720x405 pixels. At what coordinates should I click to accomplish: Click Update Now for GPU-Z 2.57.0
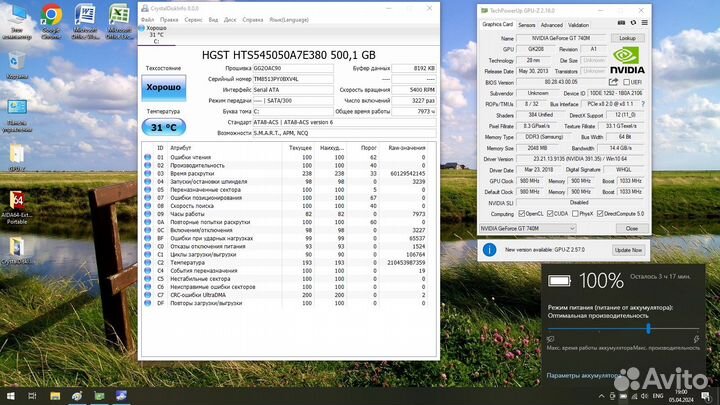pyautogui.click(x=628, y=250)
